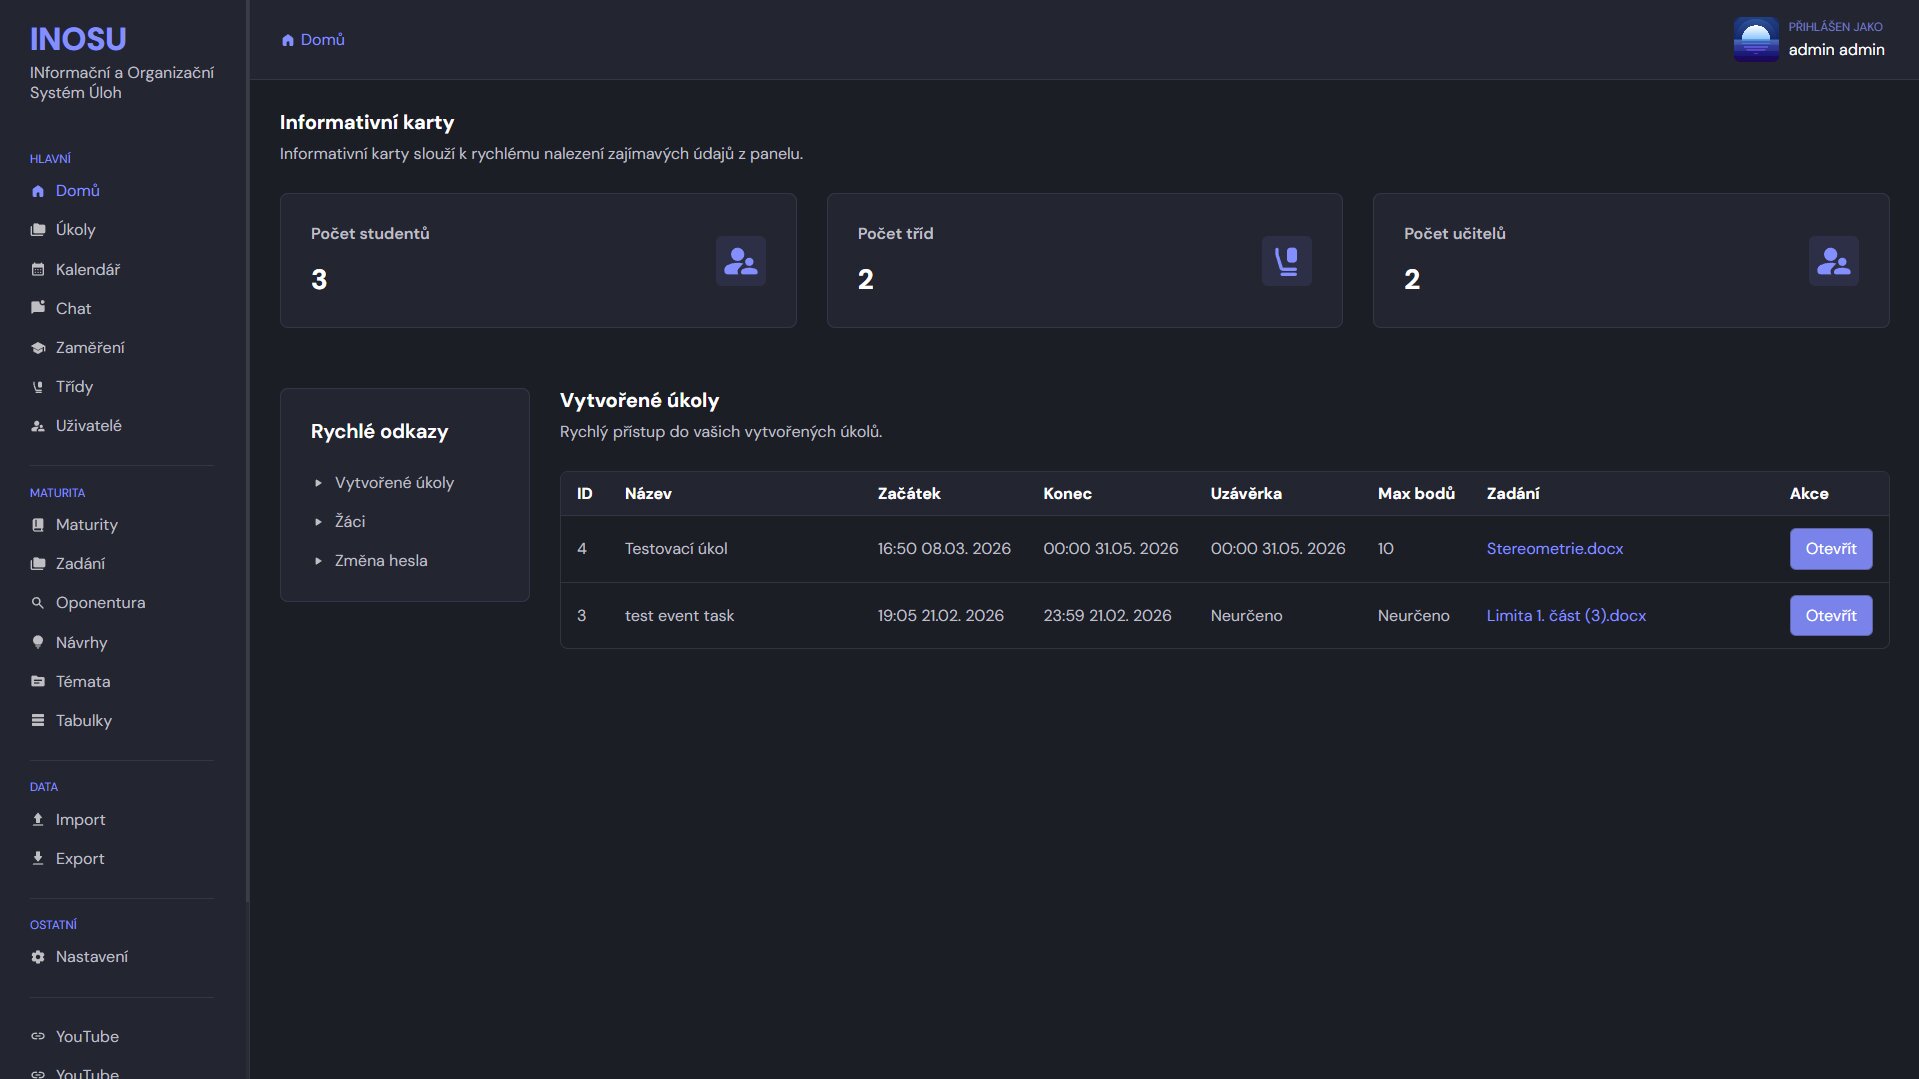The image size is (1919, 1079).
Task: Open the Oponentura sidebar item
Action: tap(100, 603)
